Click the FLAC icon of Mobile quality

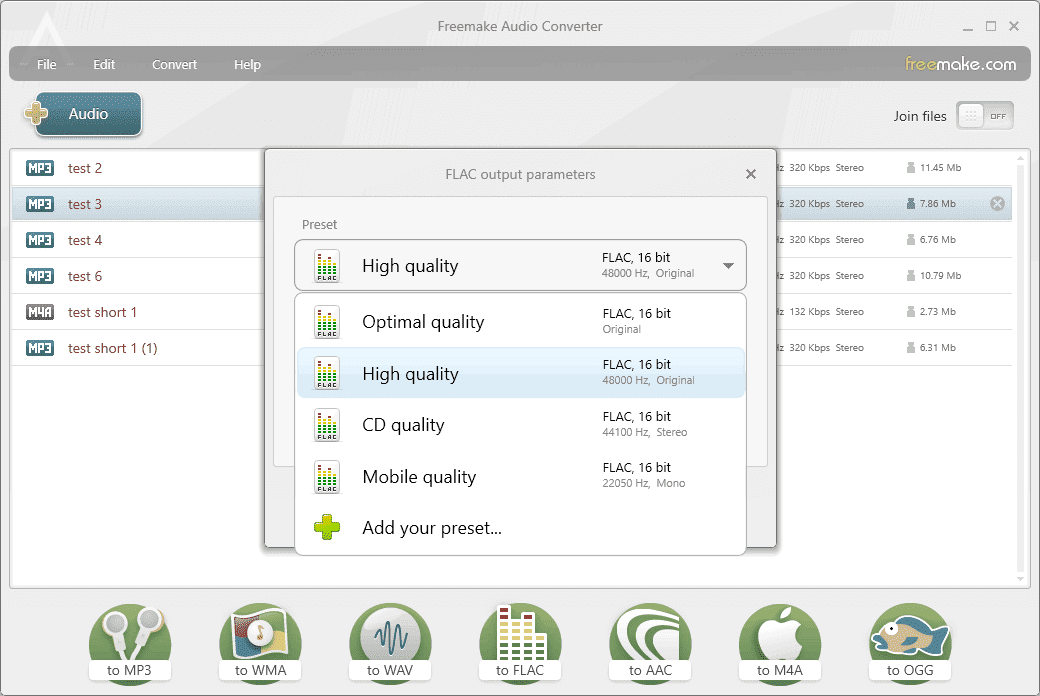click(327, 476)
